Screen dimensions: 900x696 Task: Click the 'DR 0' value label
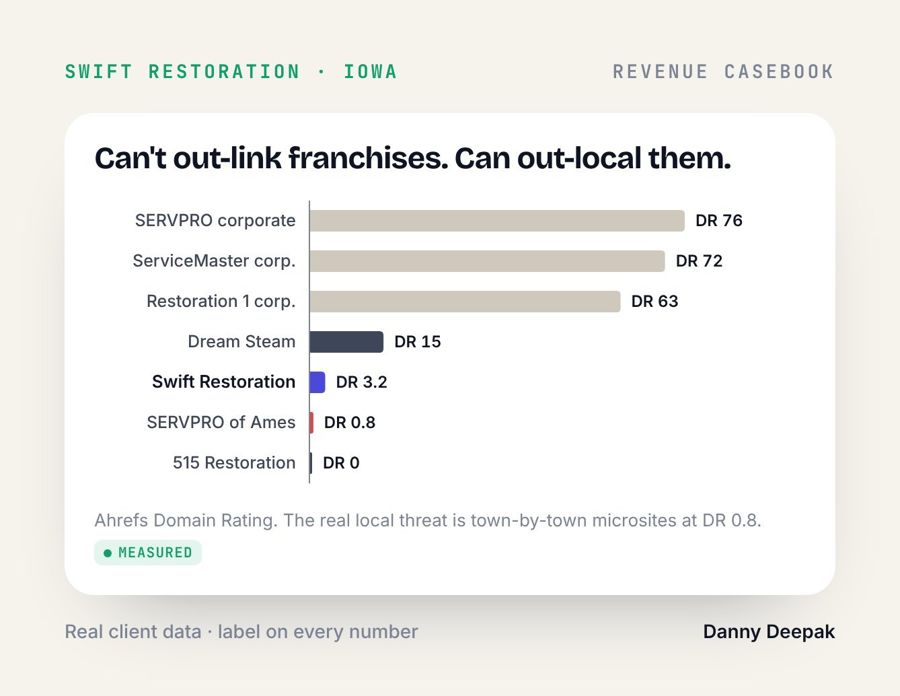click(x=341, y=462)
